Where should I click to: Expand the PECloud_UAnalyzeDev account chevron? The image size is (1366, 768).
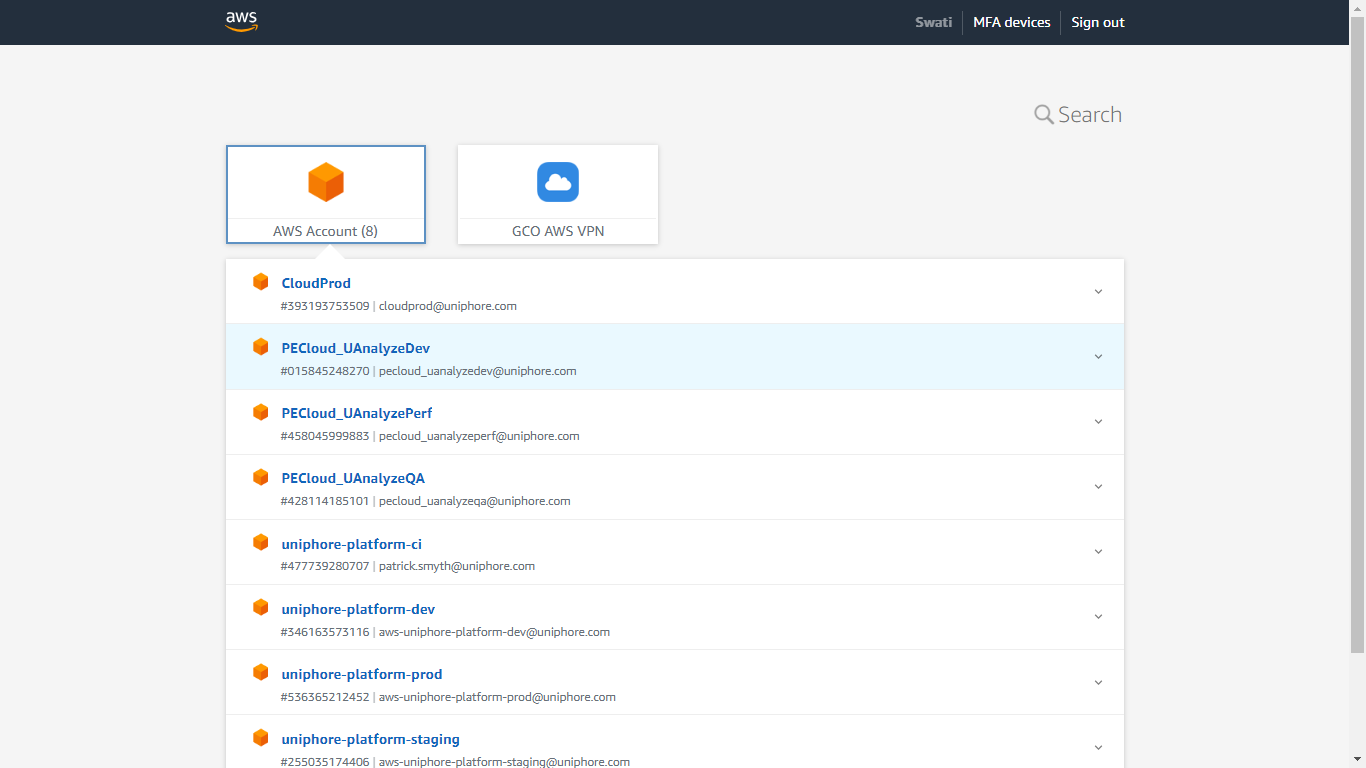[x=1098, y=357]
